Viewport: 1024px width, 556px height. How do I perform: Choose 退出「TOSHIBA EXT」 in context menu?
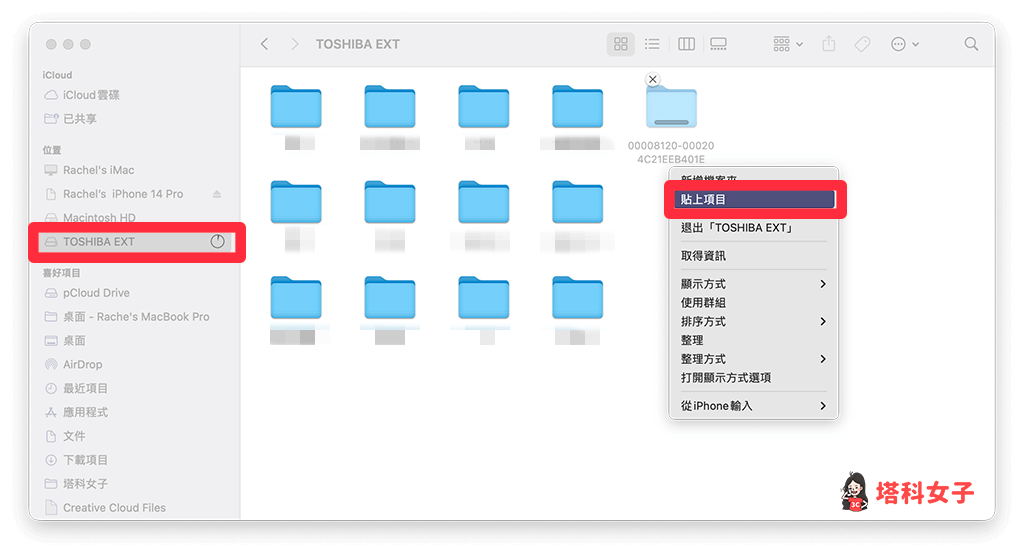[x=753, y=227]
